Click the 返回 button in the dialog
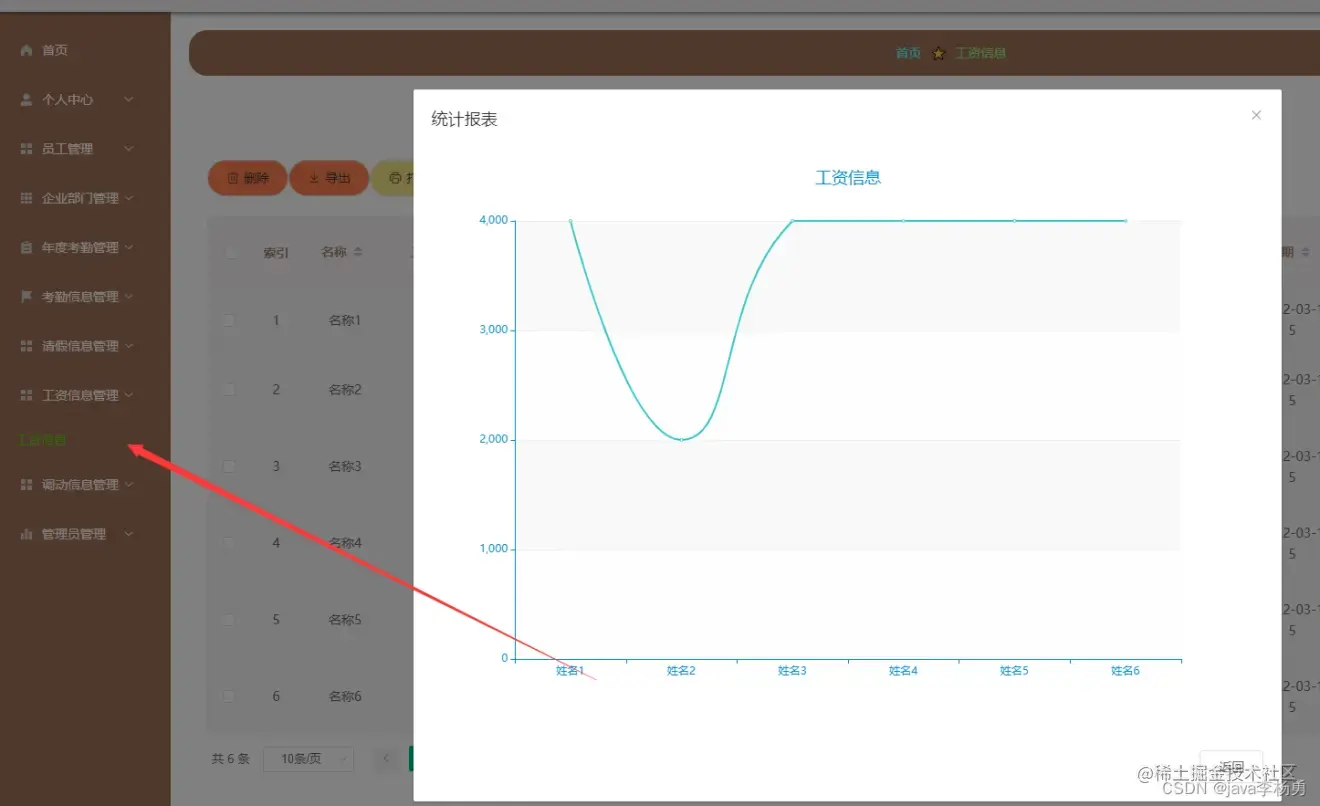Screen dimensions: 1320x806 point(1231,767)
